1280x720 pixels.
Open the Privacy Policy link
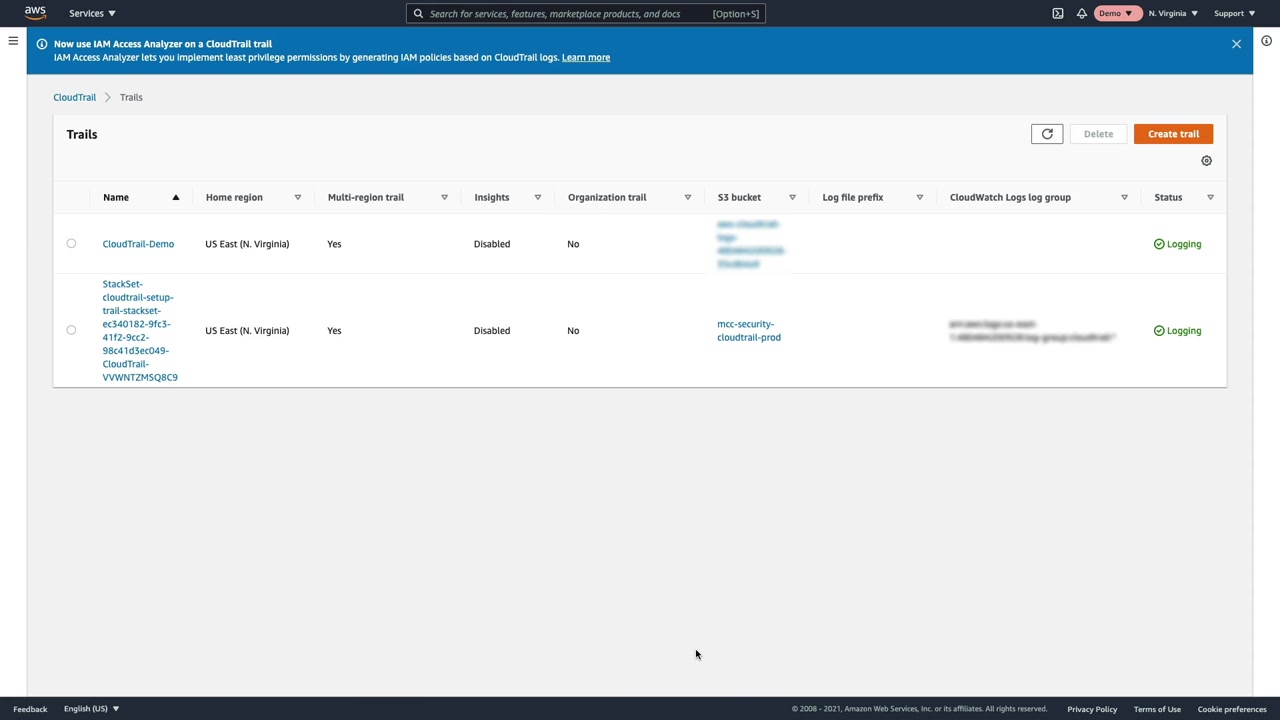(1092, 709)
